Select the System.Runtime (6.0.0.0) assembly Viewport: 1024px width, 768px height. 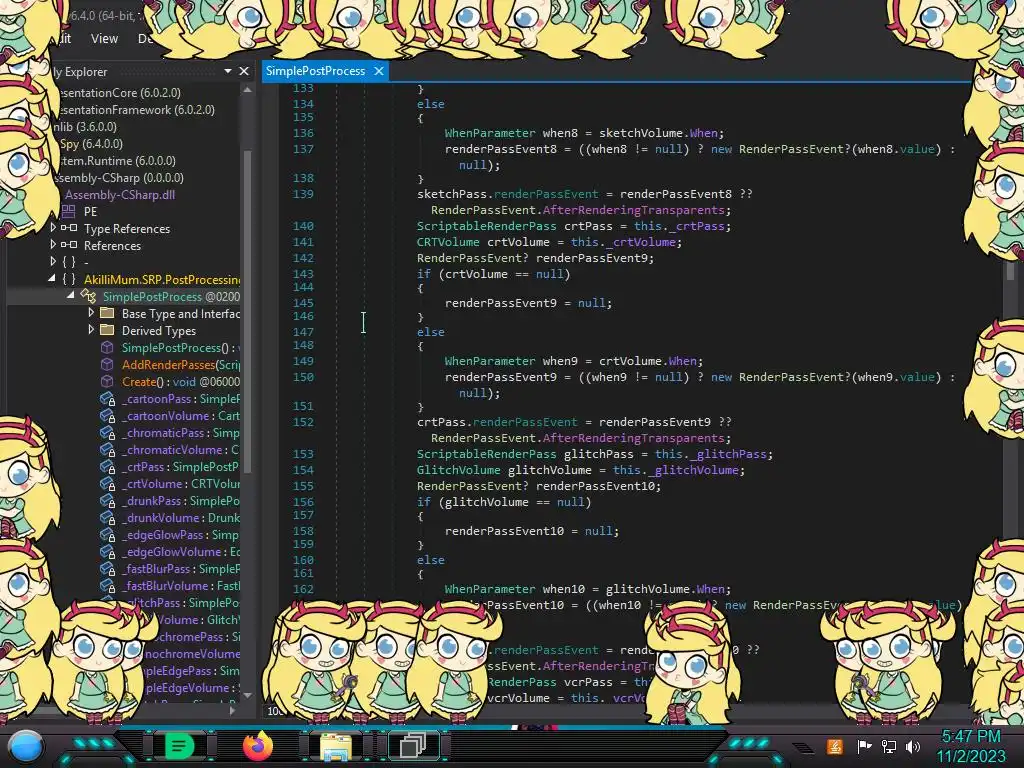pyautogui.click(x=117, y=161)
